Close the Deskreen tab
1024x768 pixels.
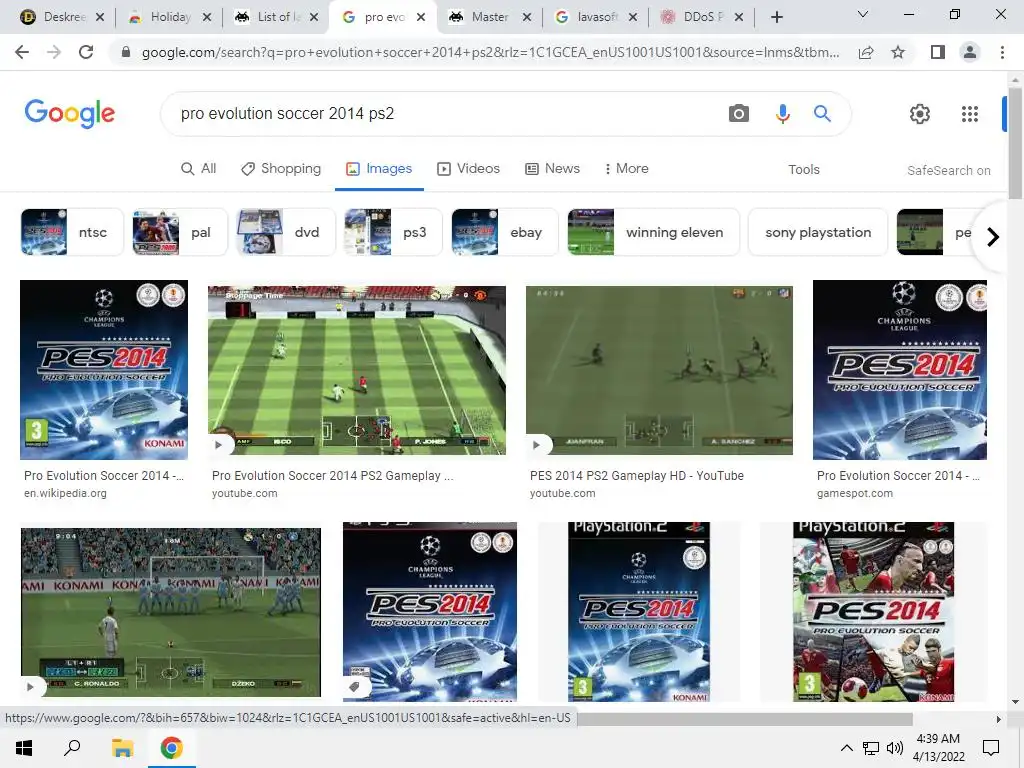coord(100,17)
